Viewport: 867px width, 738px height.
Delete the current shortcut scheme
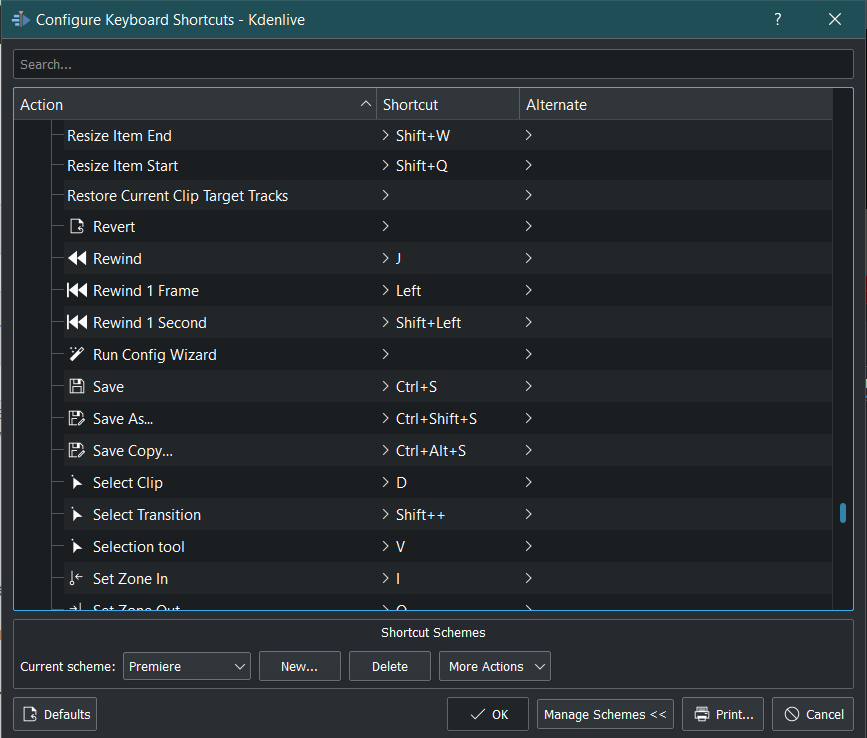(x=390, y=666)
